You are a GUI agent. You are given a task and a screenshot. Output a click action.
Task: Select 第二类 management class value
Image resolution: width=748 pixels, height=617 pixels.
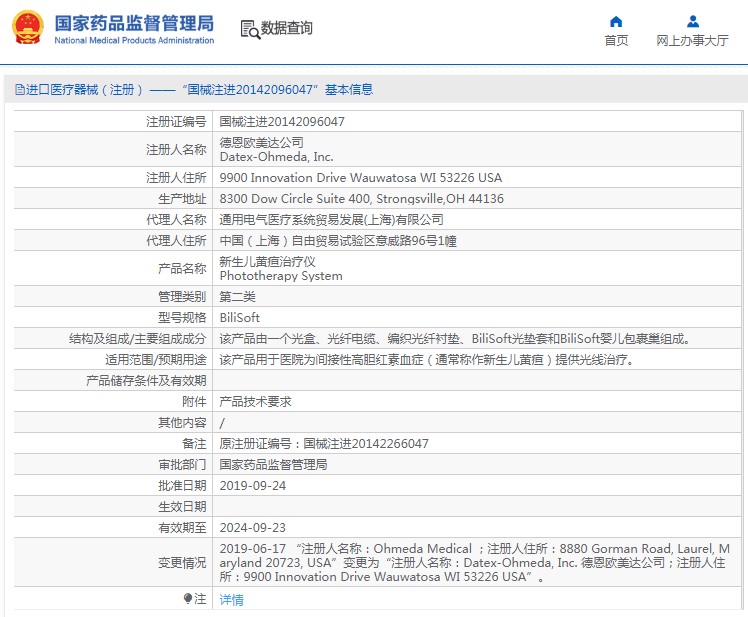click(238, 297)
